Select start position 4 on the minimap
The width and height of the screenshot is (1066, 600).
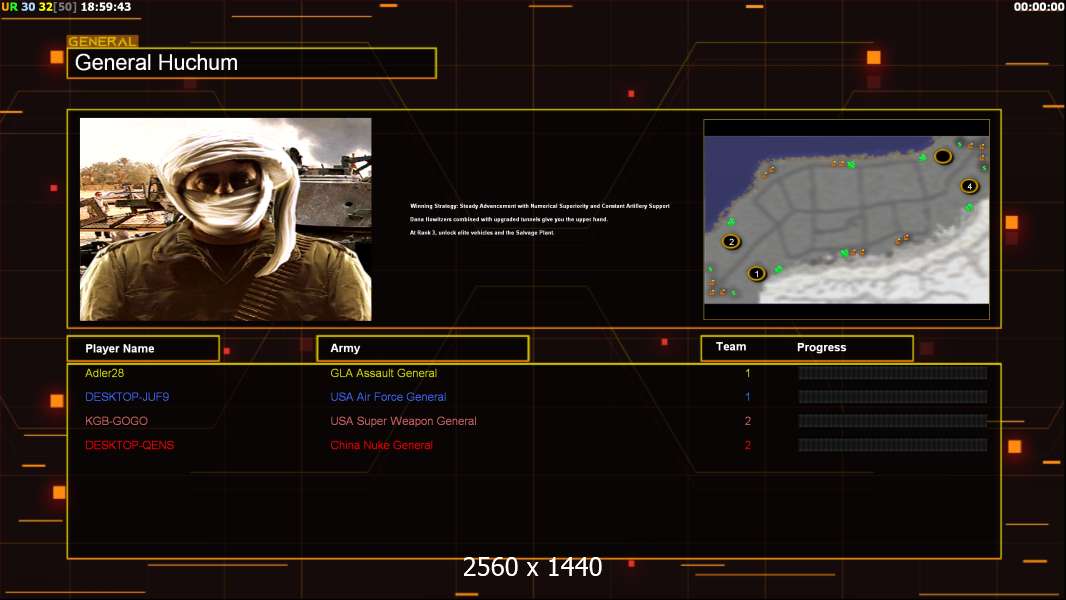(969, 186)
